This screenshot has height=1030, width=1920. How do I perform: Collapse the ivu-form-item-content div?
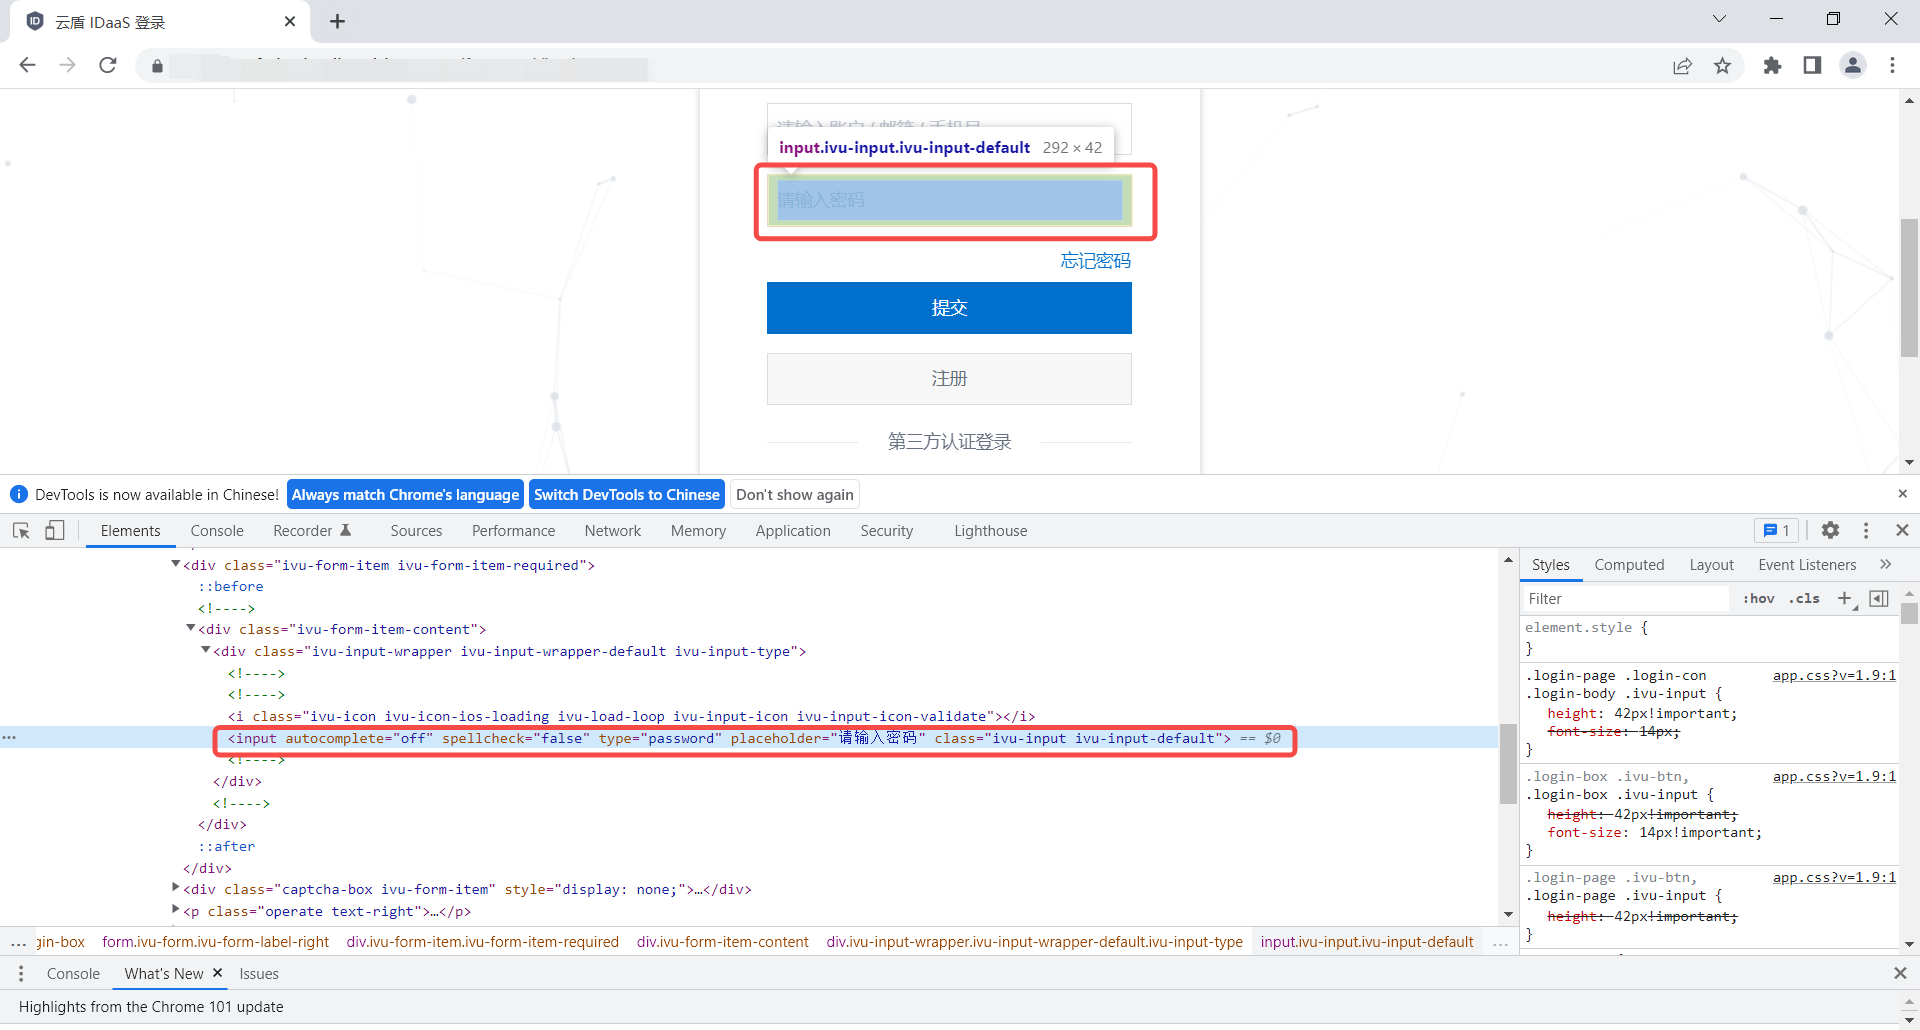(x=190, y=629)
